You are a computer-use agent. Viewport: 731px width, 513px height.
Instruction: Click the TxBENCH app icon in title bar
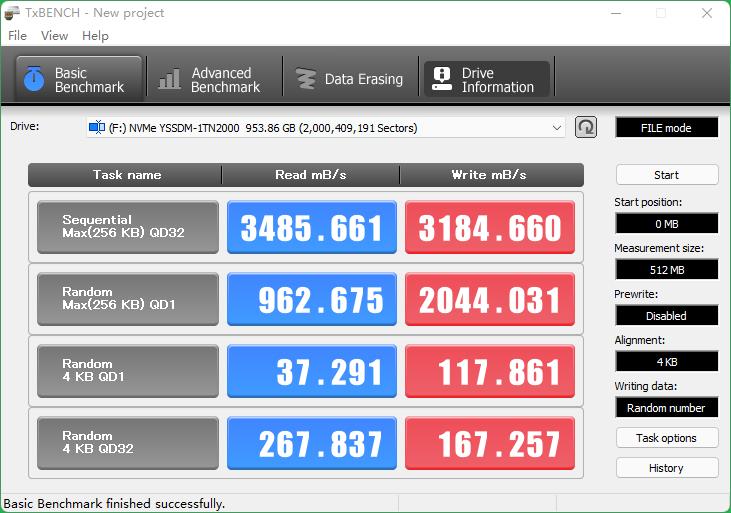[12, 13]
